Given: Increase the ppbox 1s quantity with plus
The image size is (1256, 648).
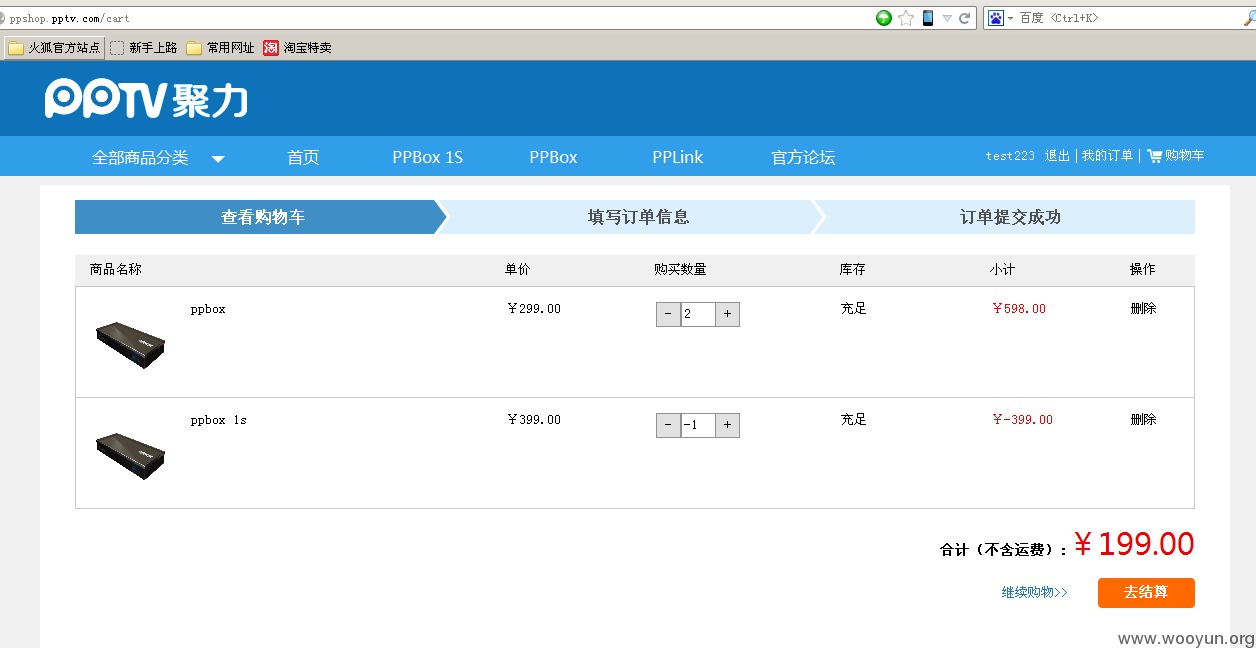Looking at the screenshot, I should coord(727,426).
